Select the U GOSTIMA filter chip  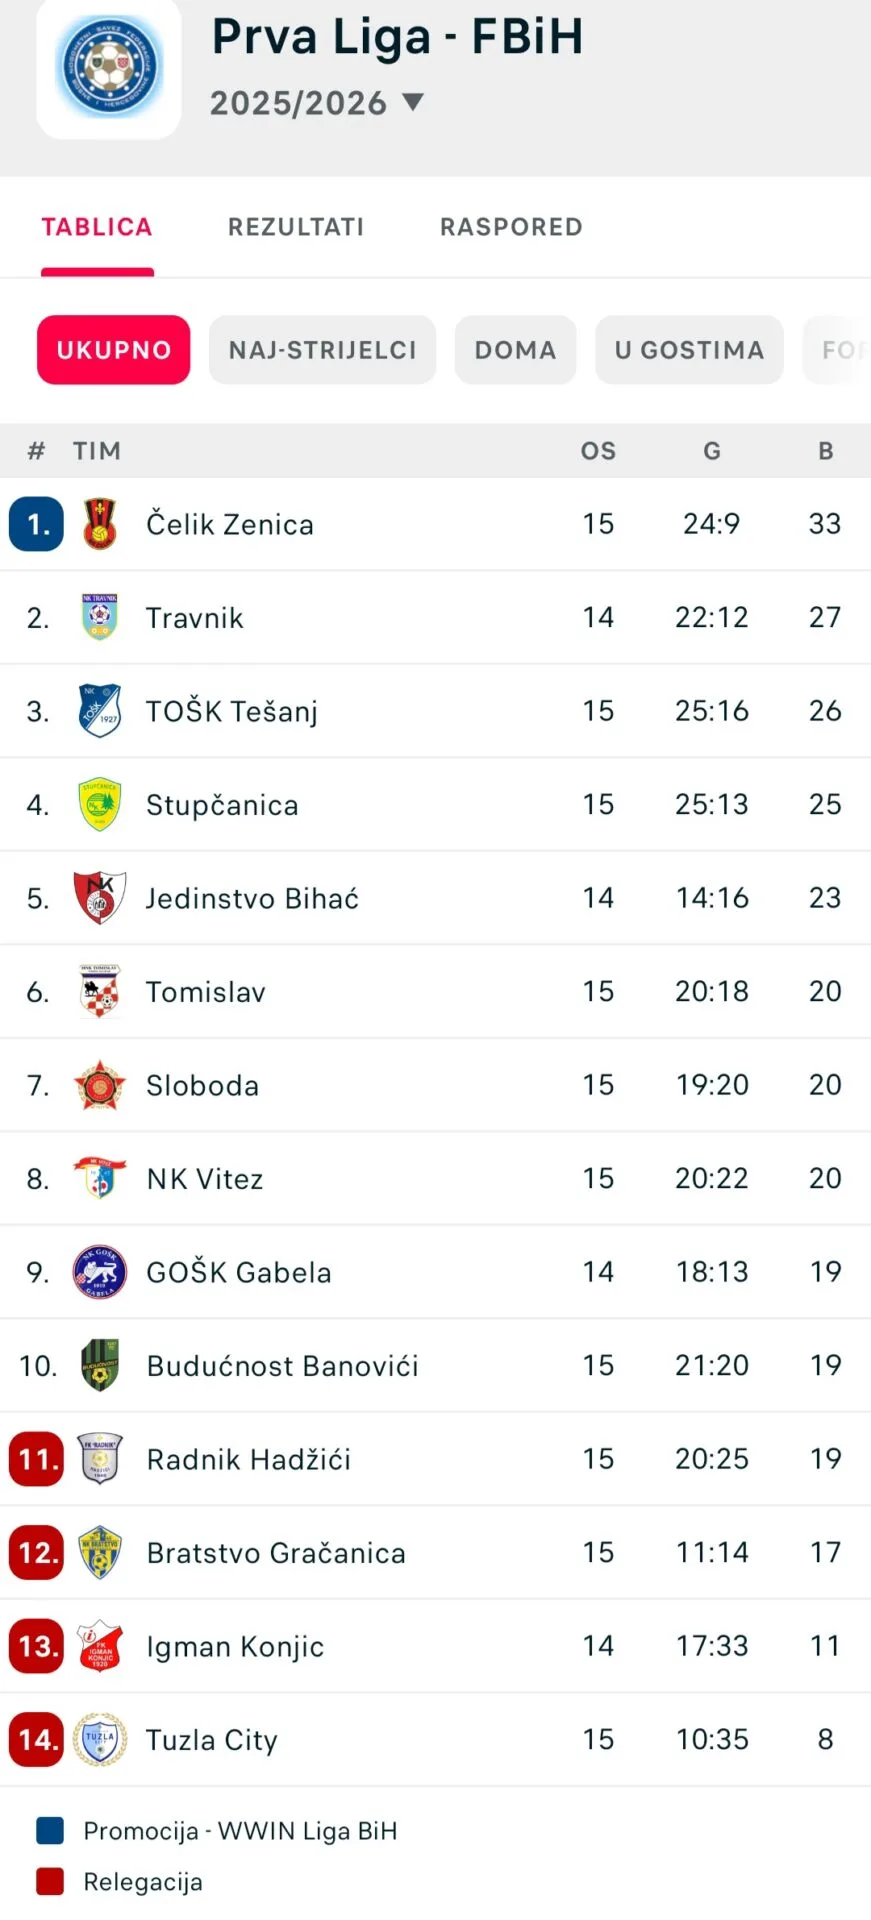click(x=689, y=350)
